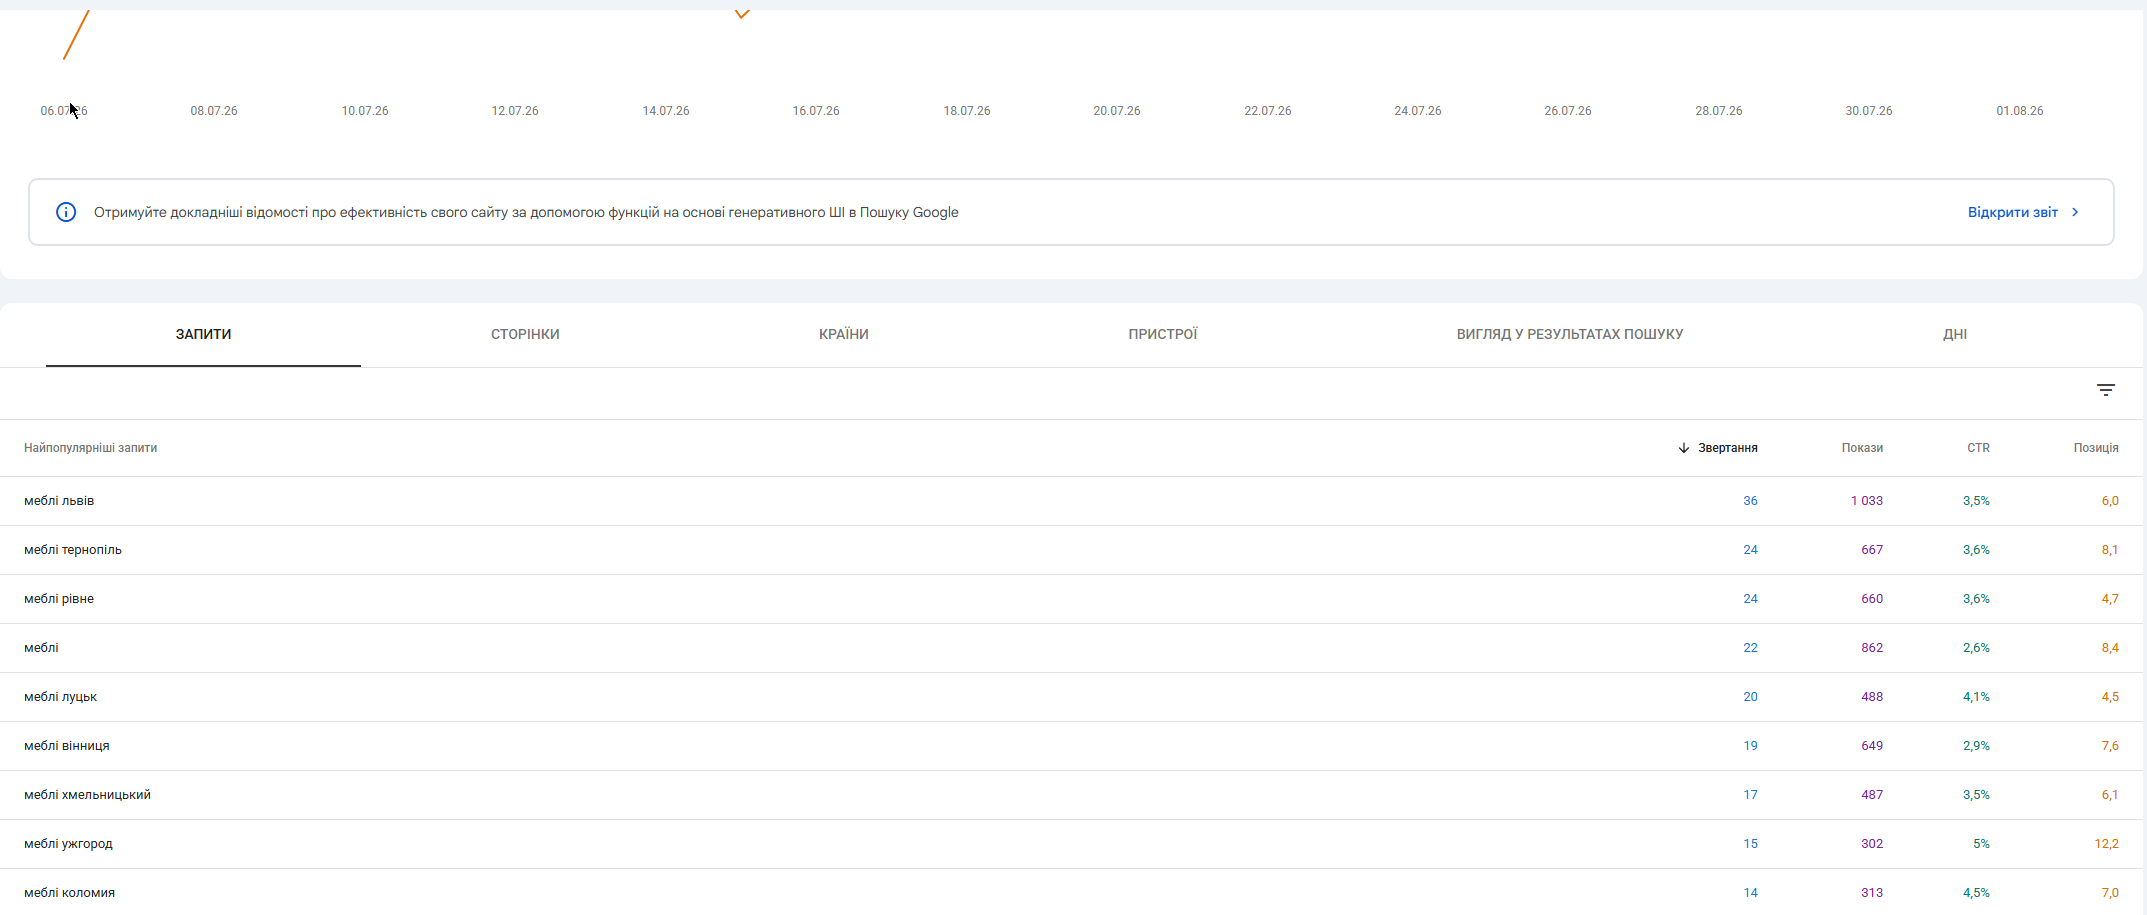Select query меблі львів
This screenshot has height=915, width=2147.
[59, 501]
